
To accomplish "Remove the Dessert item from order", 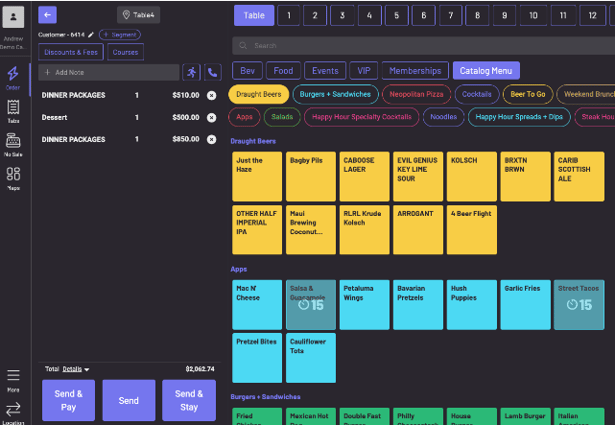I will (211, 117).
